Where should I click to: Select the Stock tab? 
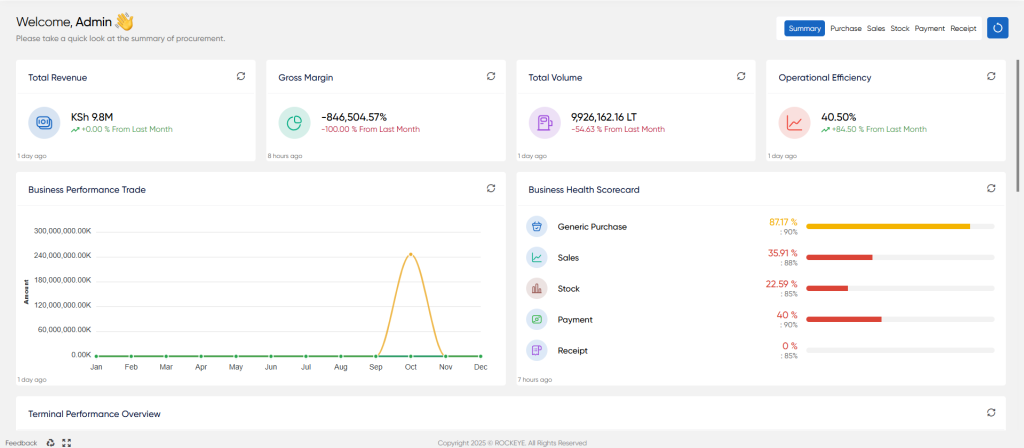pyautogui.click(x=899, y=29)
